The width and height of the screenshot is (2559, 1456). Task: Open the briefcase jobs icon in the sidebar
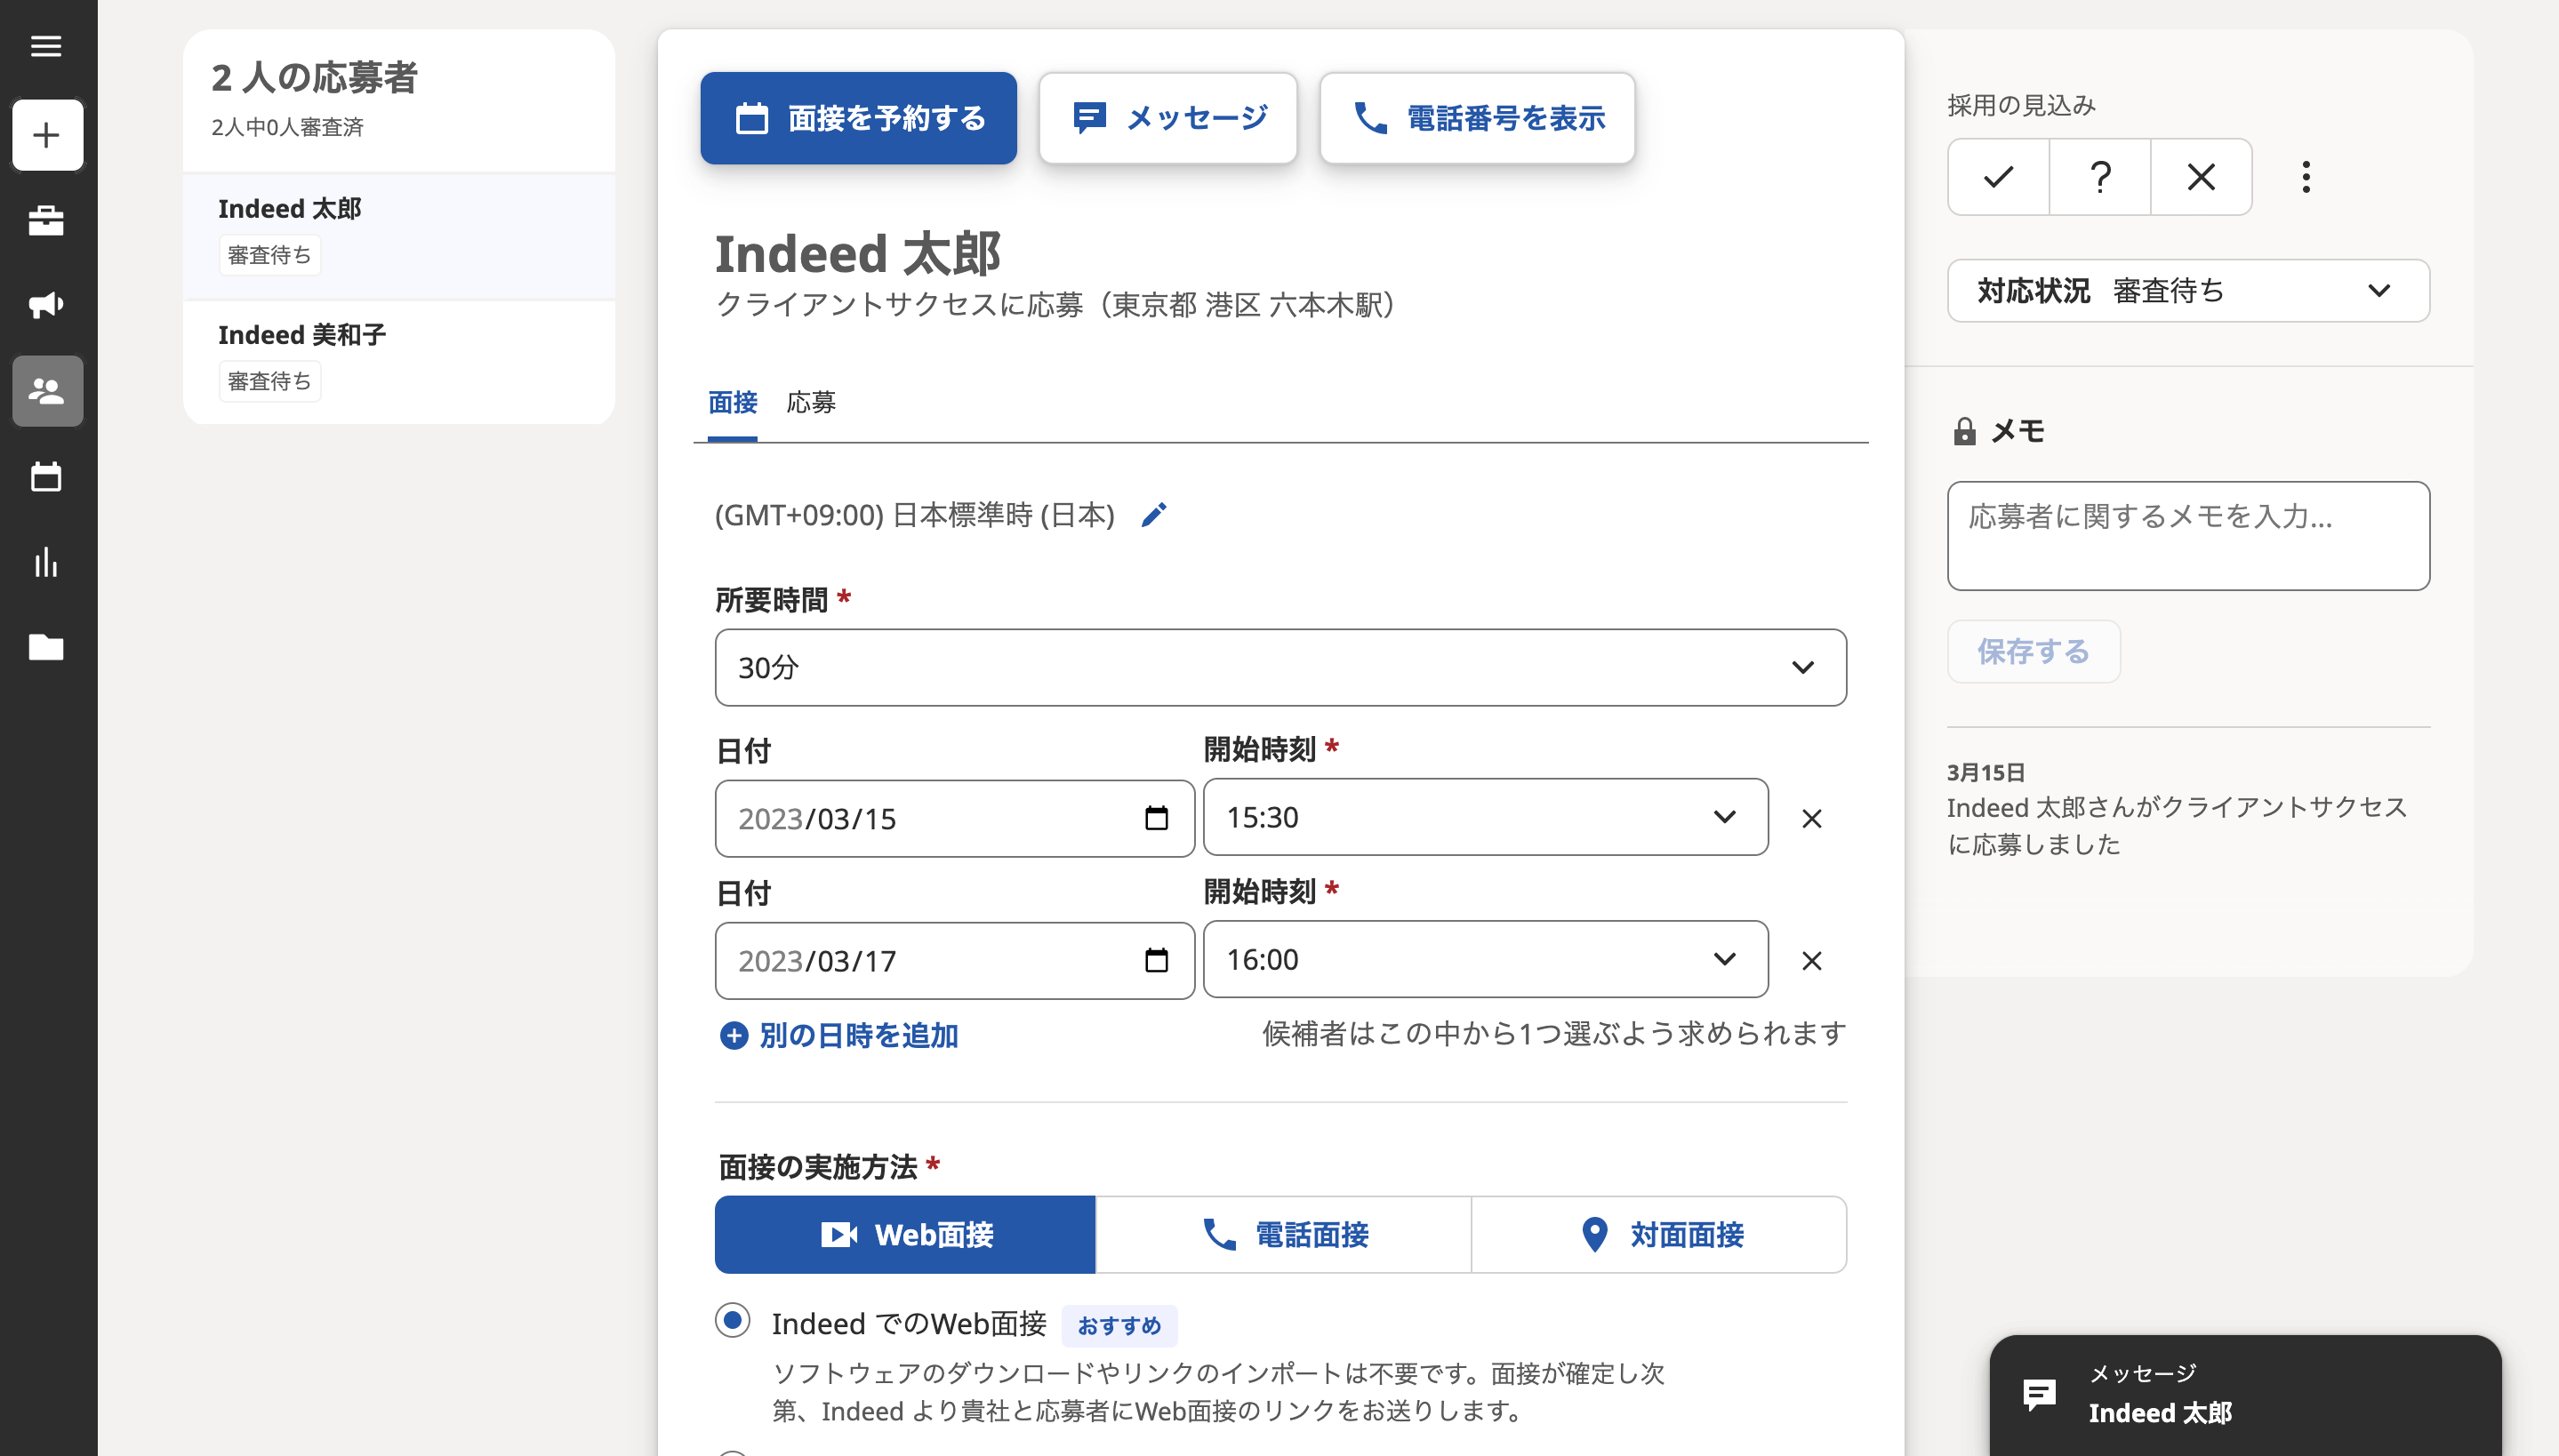(46, 220)
